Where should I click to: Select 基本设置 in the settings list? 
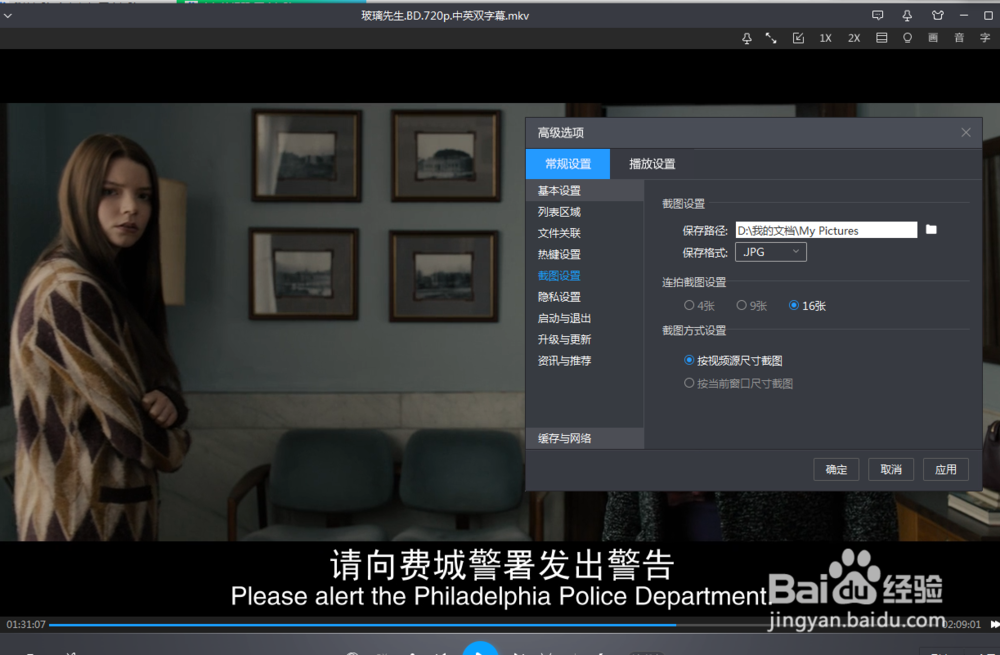pyautogui.click(x=584, y=191)
